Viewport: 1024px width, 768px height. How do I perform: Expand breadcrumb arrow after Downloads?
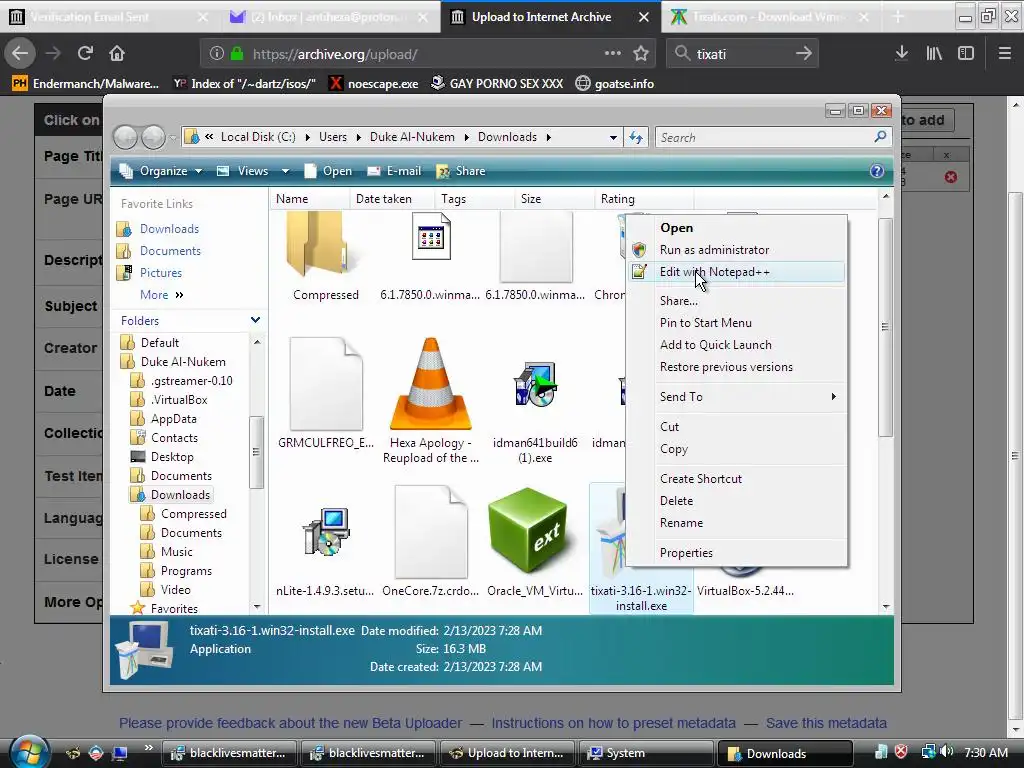tap(549, 137)
